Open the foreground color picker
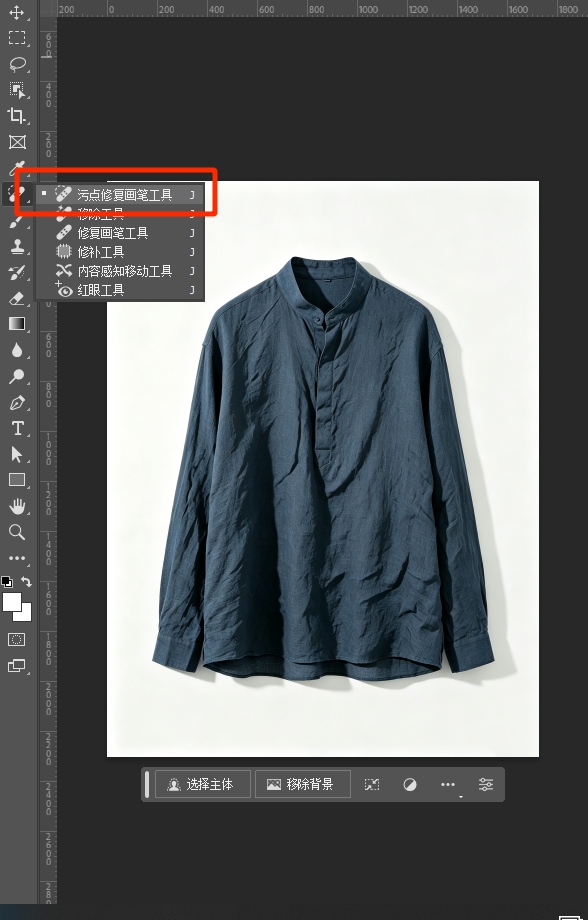Screen dimensions: 588x920 pos(11,602)
